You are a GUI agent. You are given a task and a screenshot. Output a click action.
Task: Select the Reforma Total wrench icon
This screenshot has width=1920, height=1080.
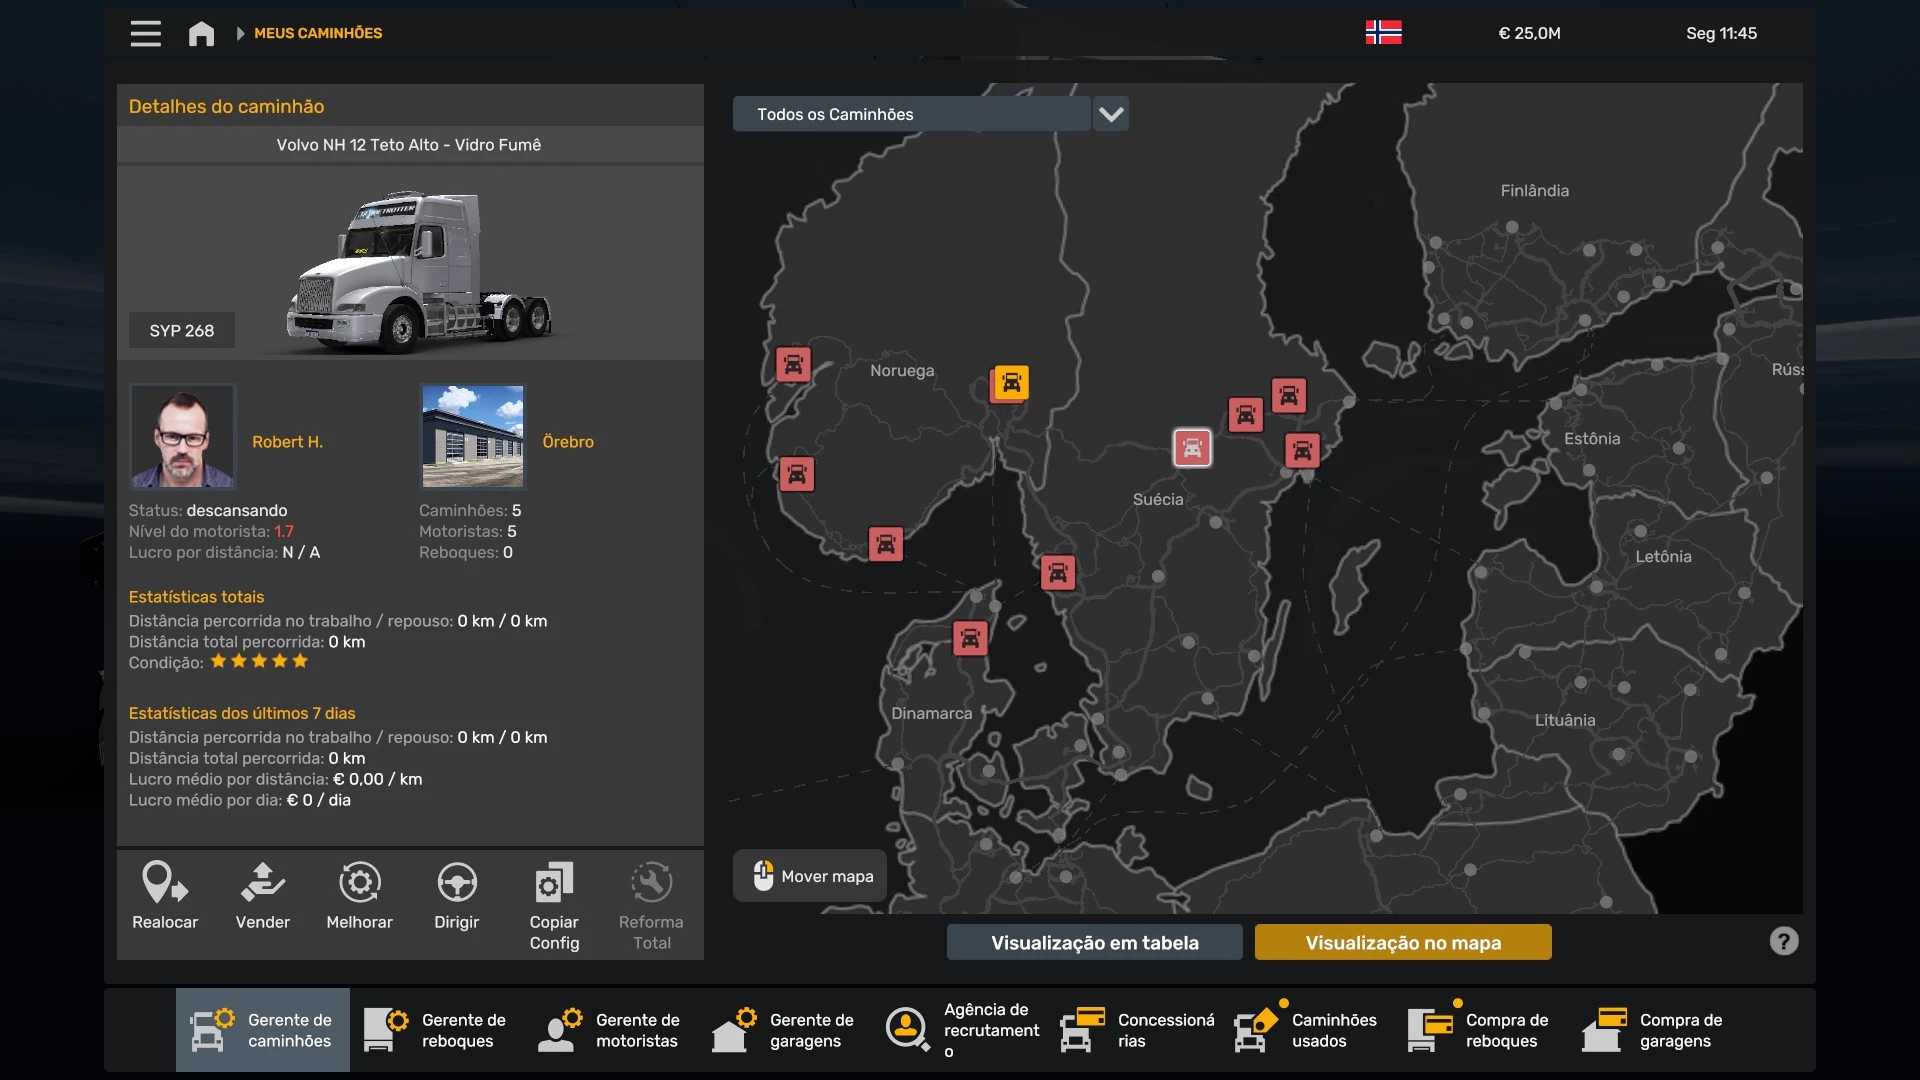650,885
